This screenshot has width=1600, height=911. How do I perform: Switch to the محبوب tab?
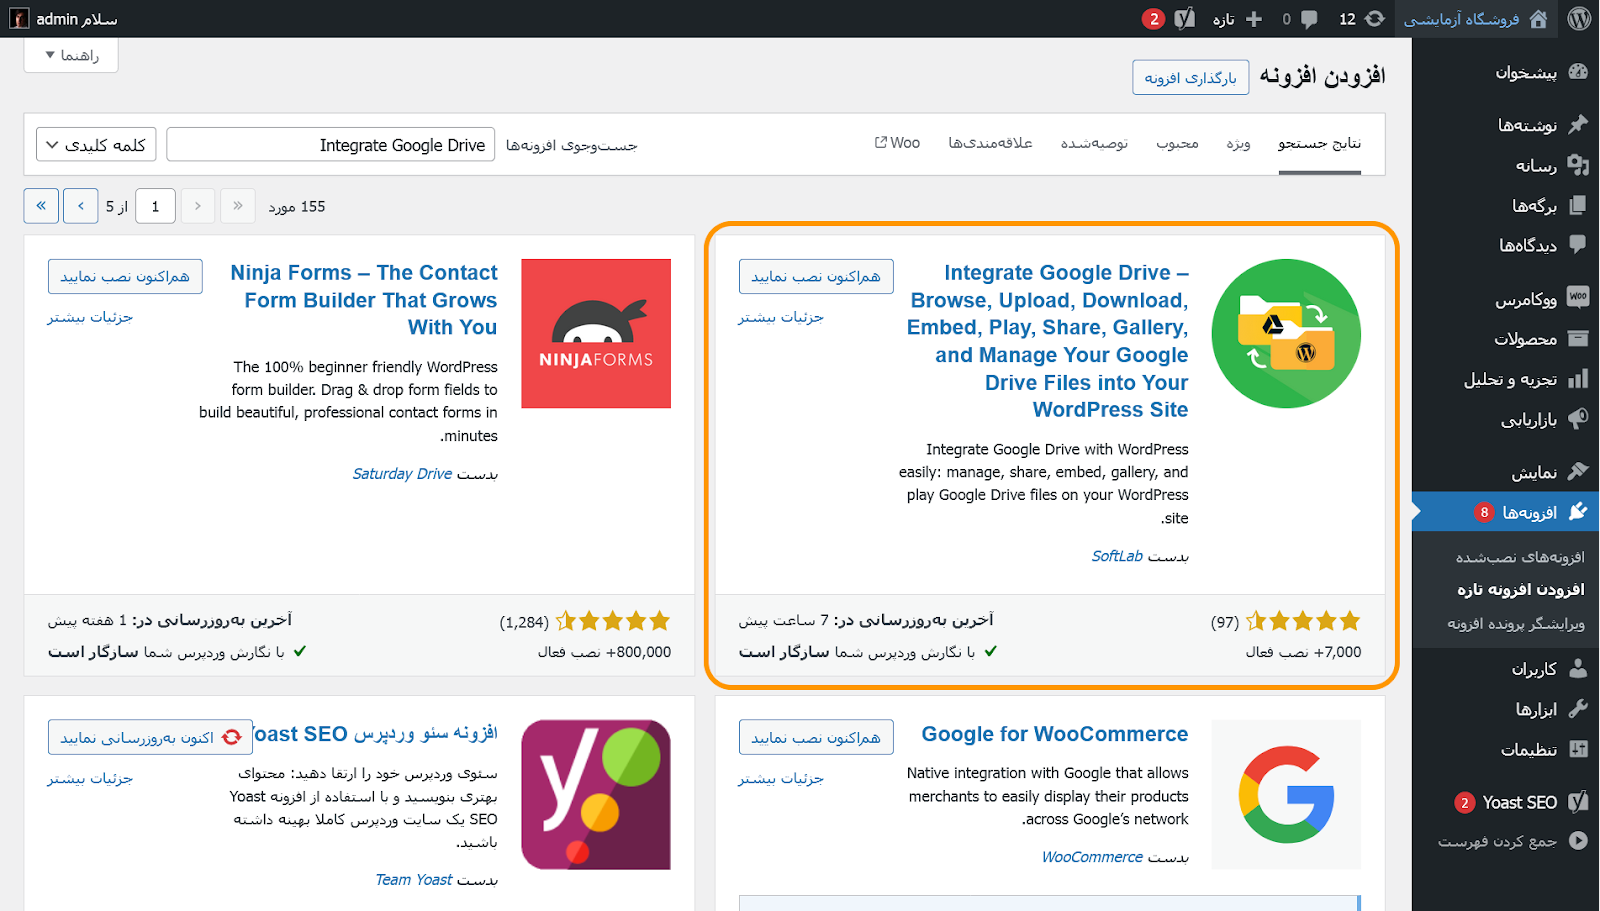(1178, 143)
